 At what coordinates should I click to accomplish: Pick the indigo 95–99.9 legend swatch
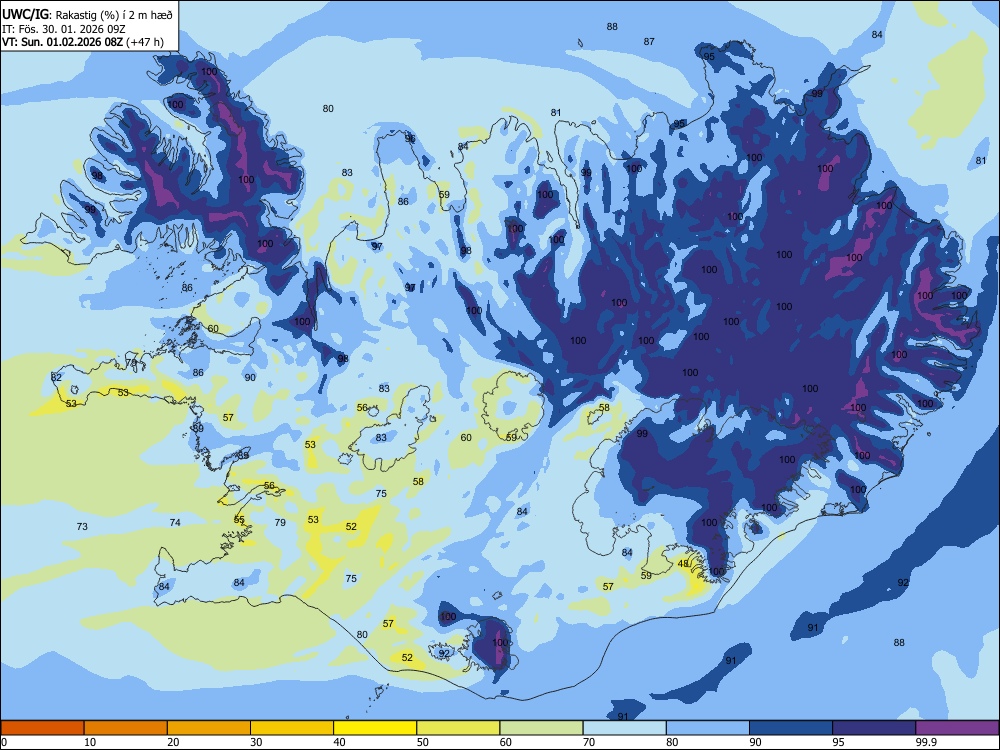[x=874, y=728]
